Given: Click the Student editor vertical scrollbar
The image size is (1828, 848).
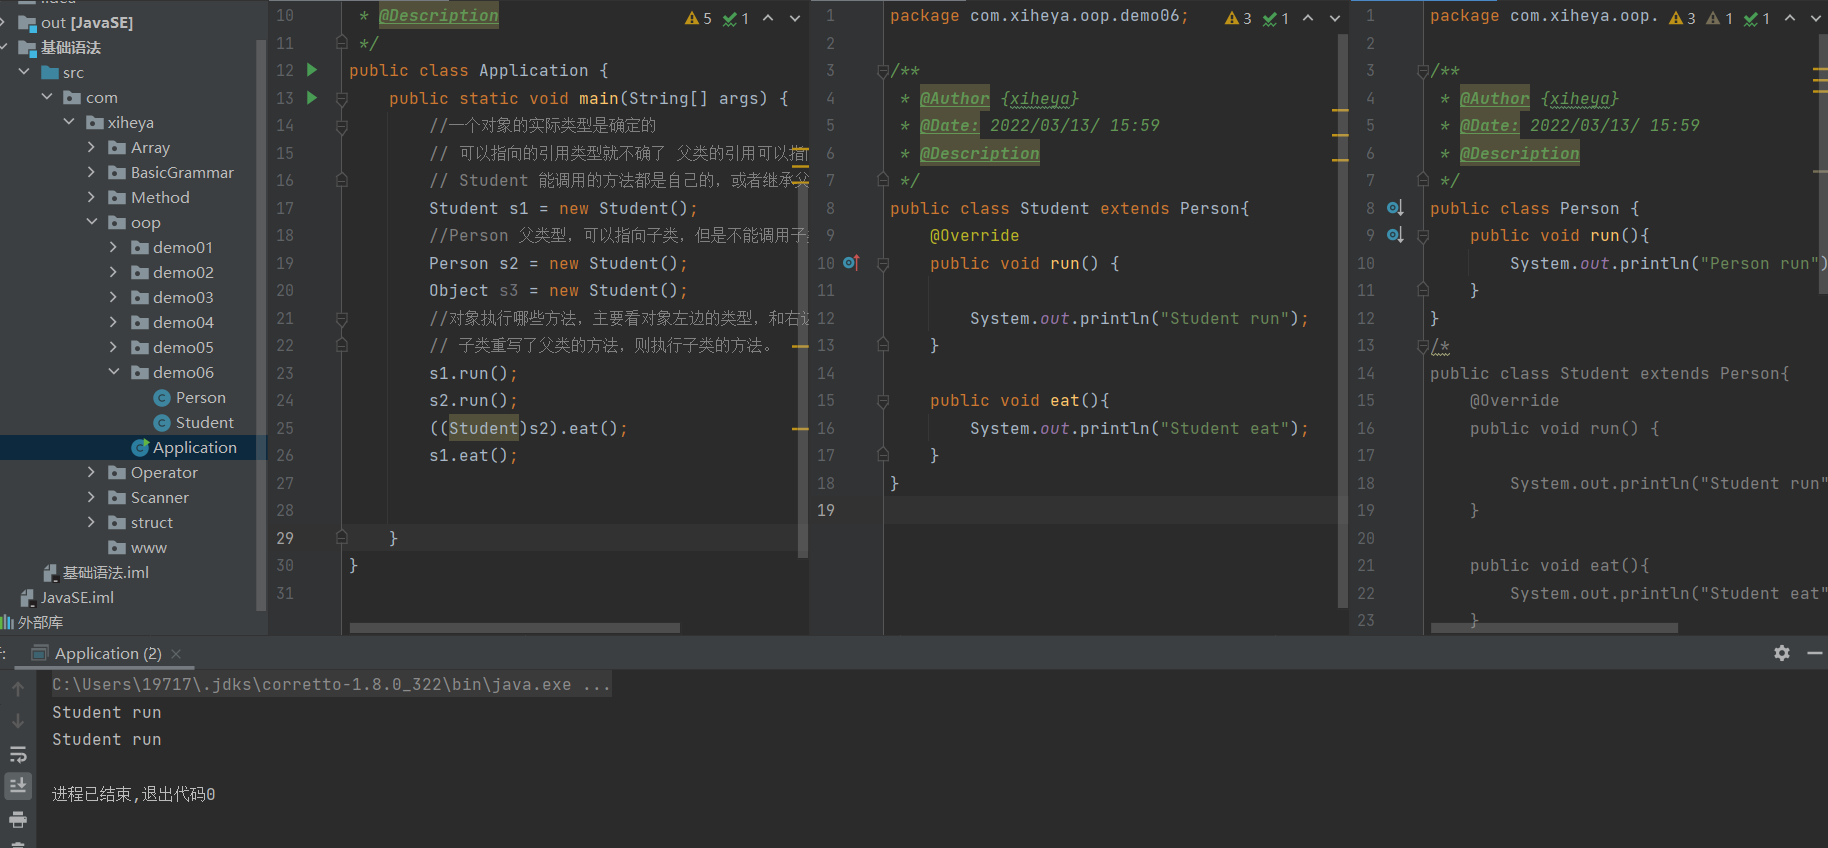Looking at the screenshot, I should [x=1342, y=320].
